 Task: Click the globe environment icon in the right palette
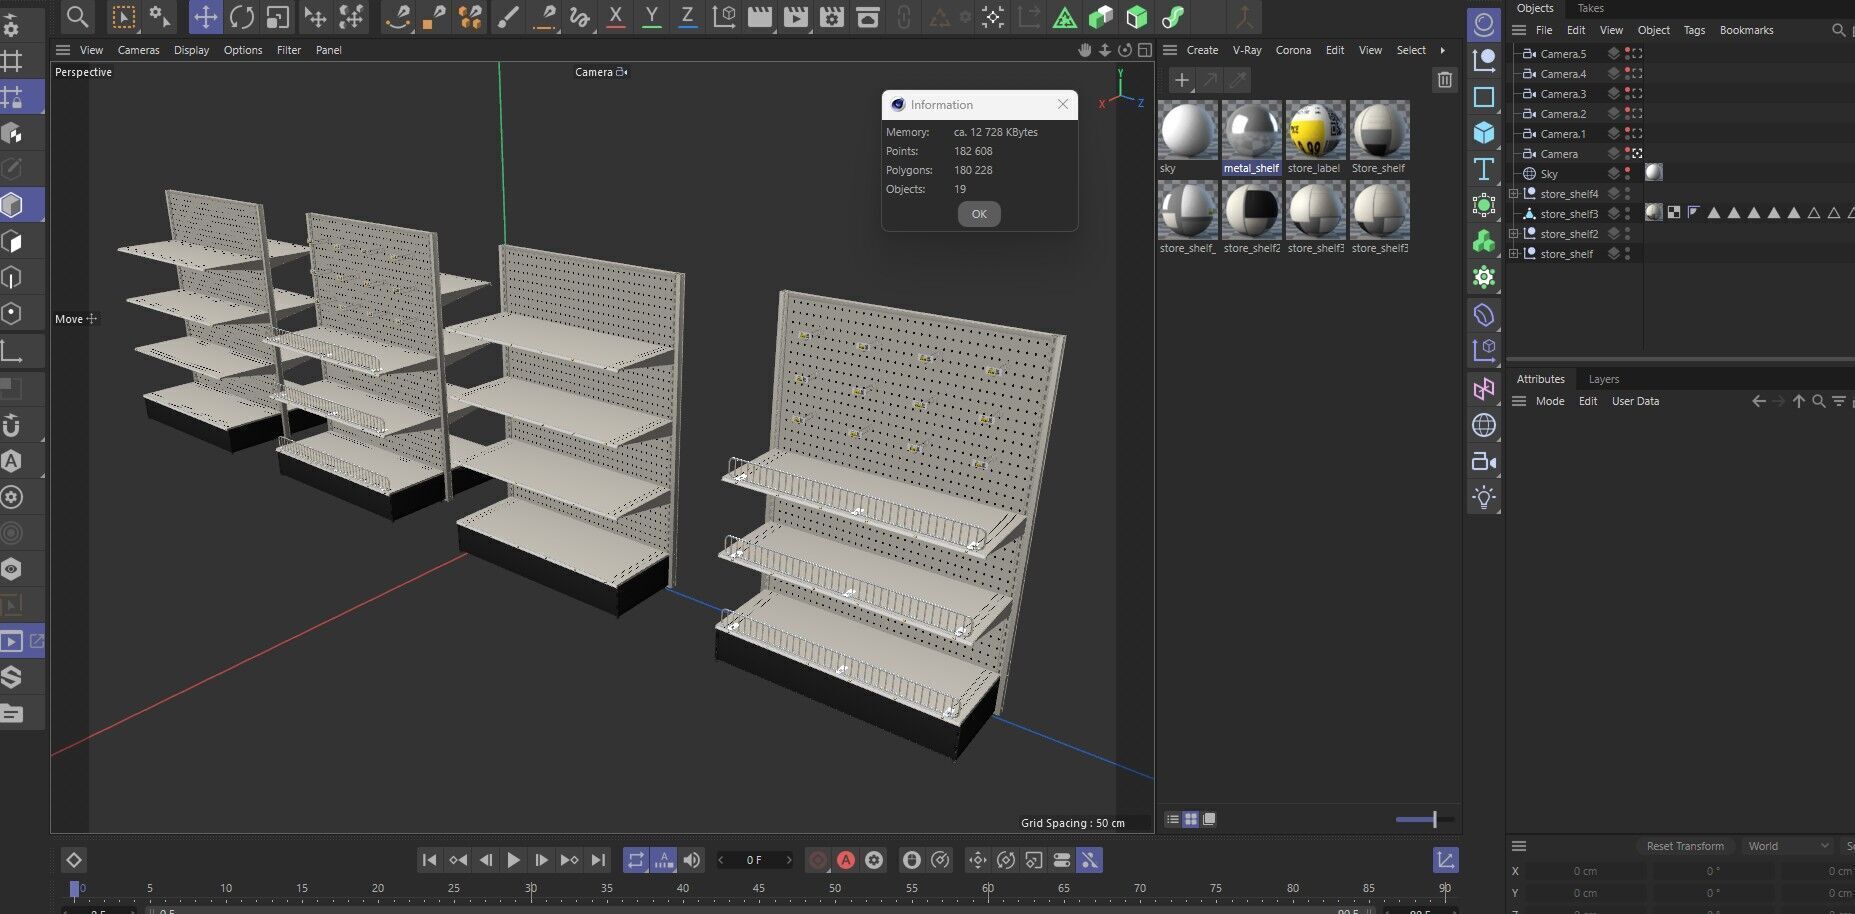pos(1484,425)
